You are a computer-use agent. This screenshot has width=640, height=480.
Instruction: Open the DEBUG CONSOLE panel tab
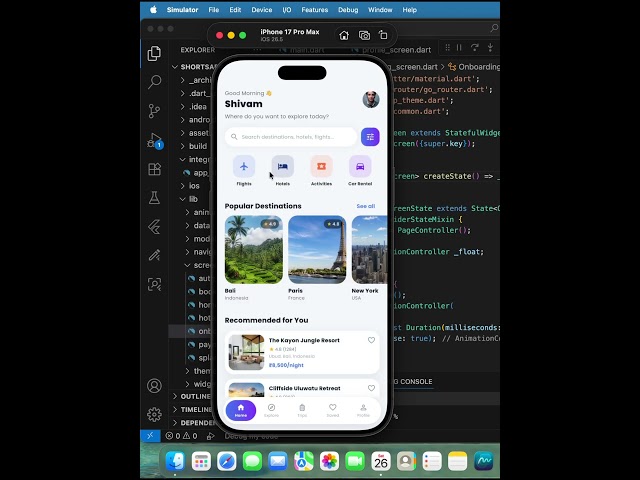(x=412, y=382)
